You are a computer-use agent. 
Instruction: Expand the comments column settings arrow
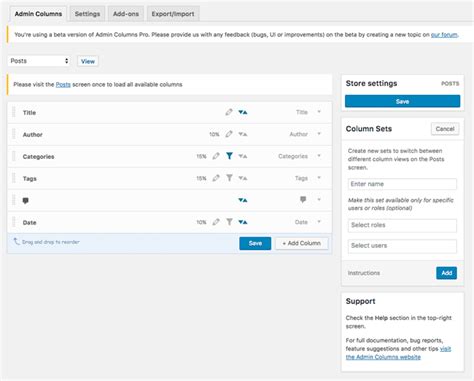tap(319, 199)
